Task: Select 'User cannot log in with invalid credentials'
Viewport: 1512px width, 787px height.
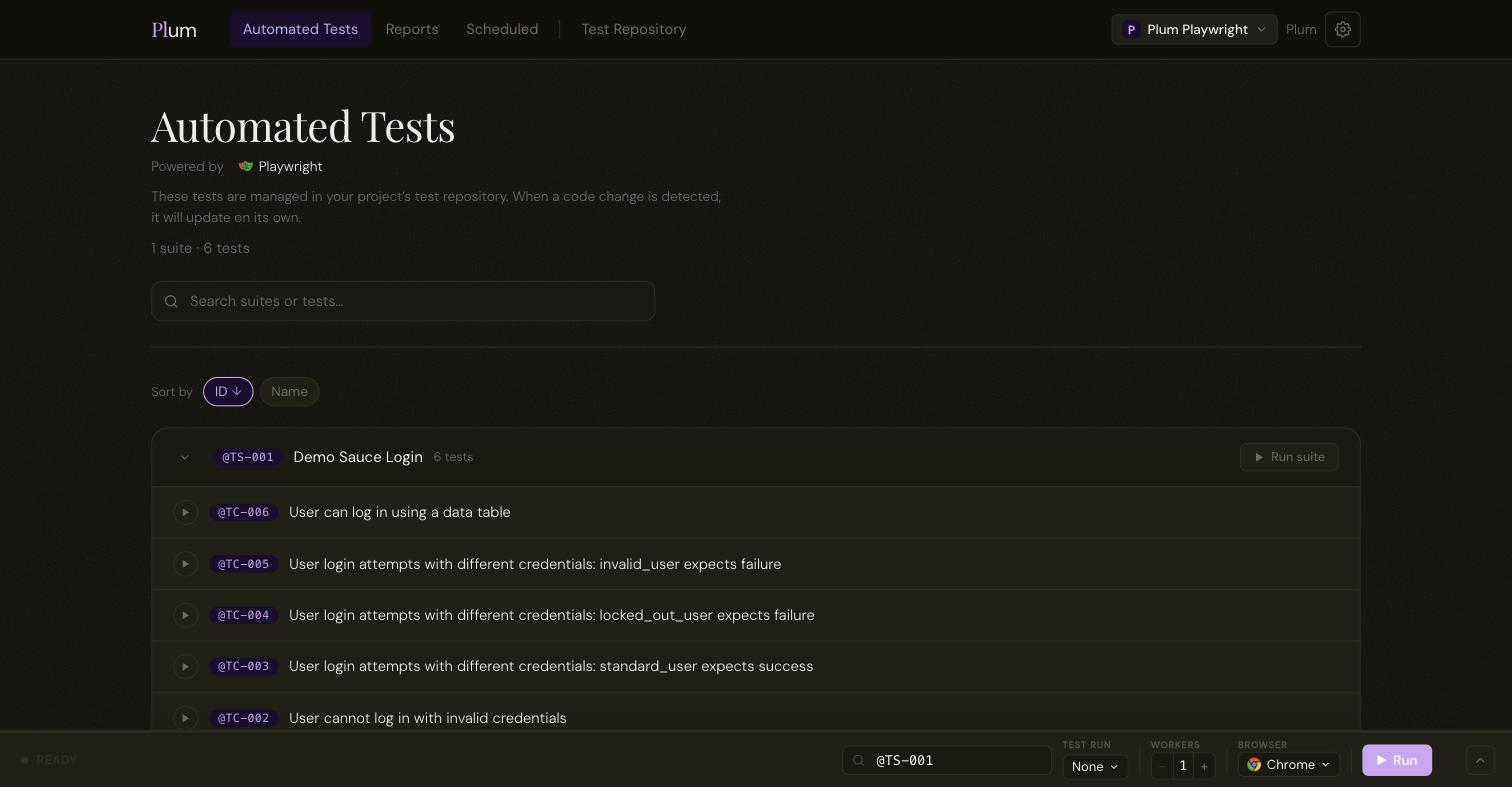Action: pyautogui.click(x=428, y=718)
